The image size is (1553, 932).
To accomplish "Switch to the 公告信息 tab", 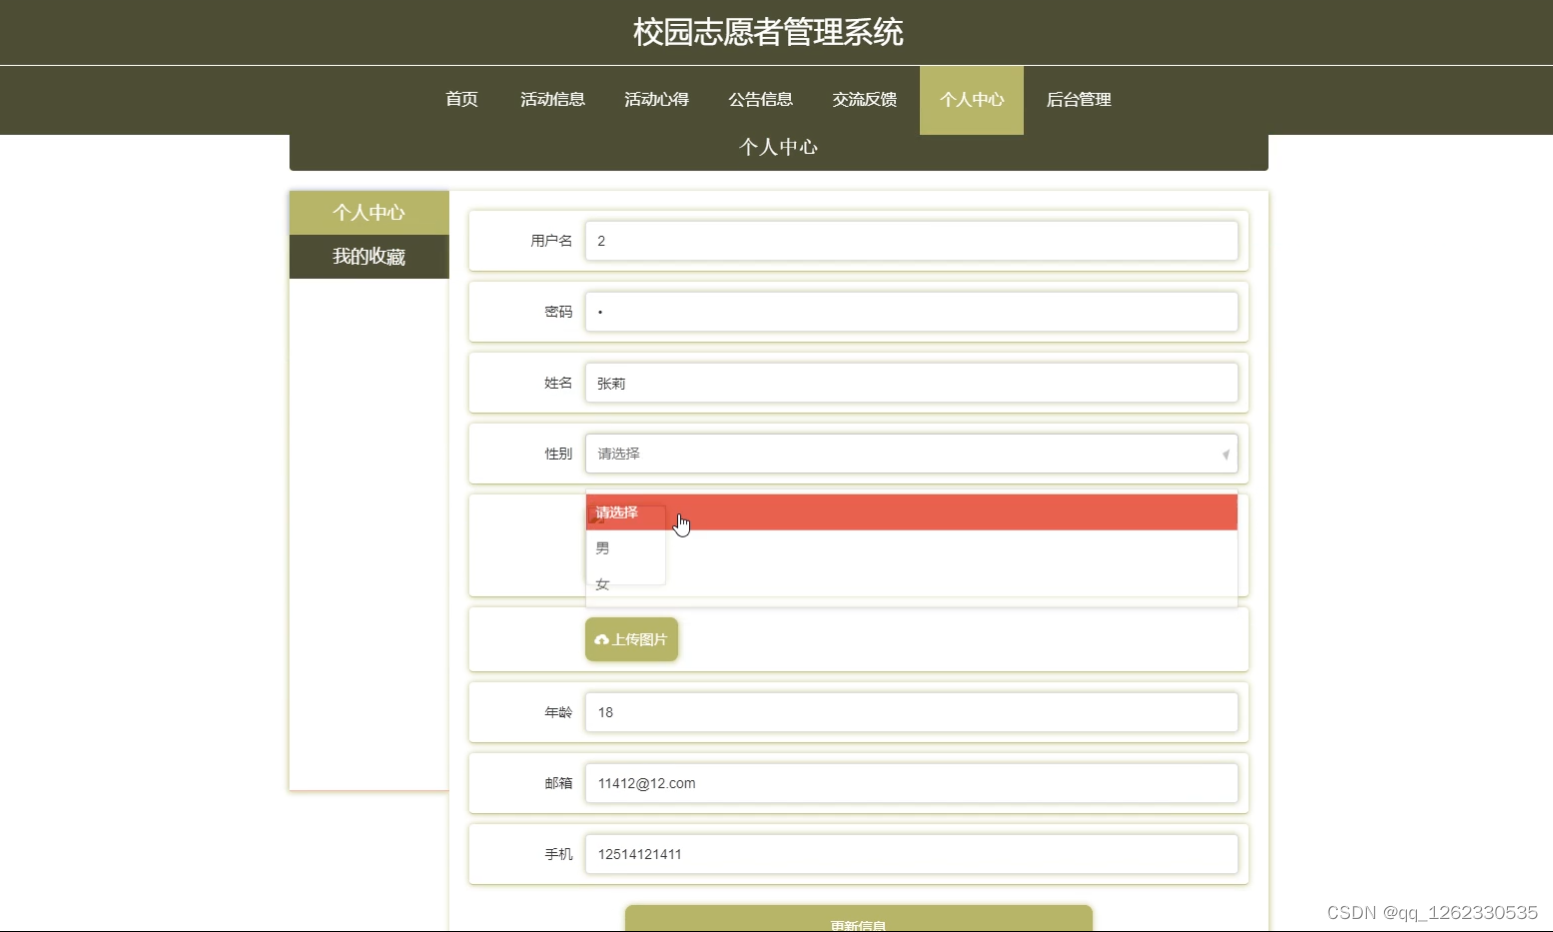I will pyautogui.click(x=760, y=99).
